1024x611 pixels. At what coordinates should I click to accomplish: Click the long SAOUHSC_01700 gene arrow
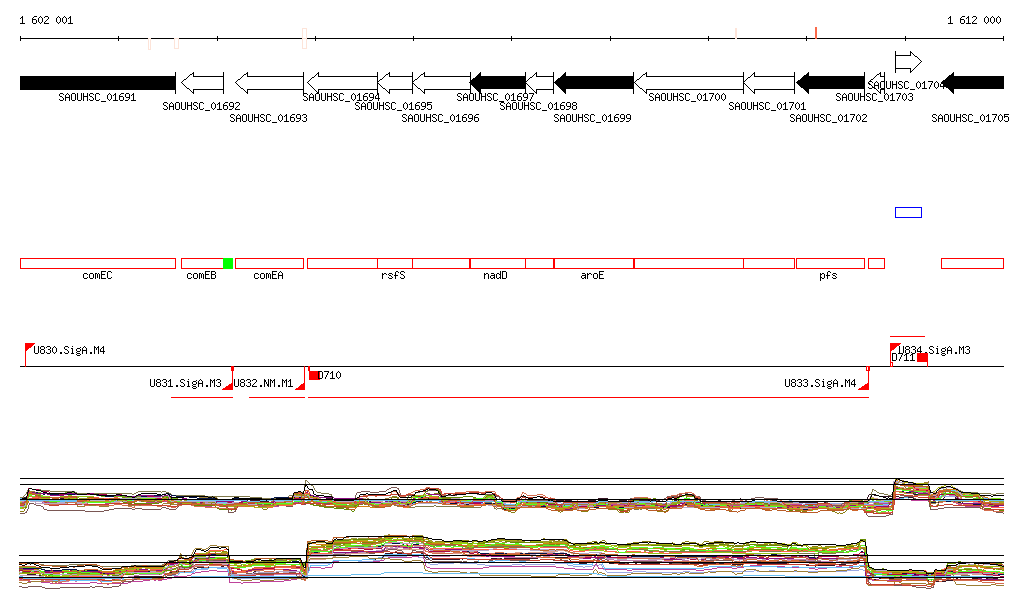[689, 82]
